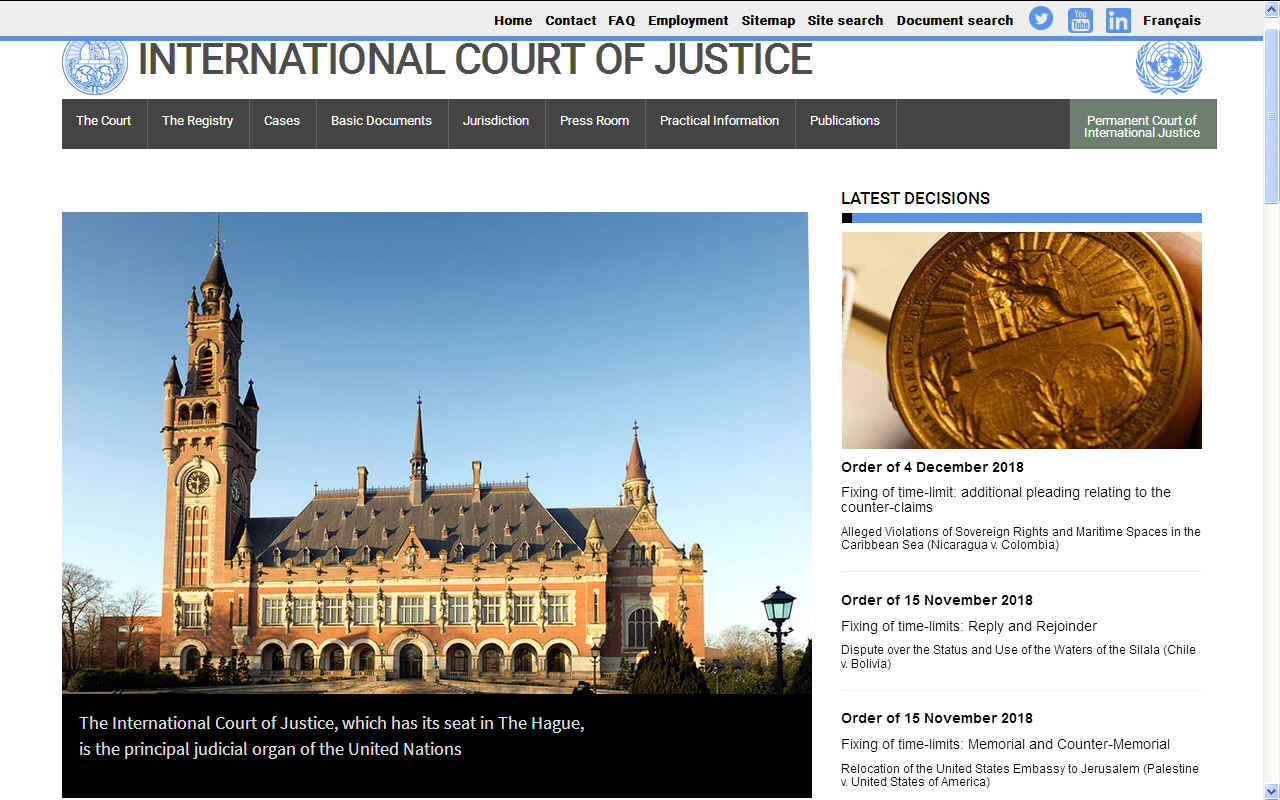
Task: Click the banner caption about The Hague seat
Action: (x=331, y=735)
